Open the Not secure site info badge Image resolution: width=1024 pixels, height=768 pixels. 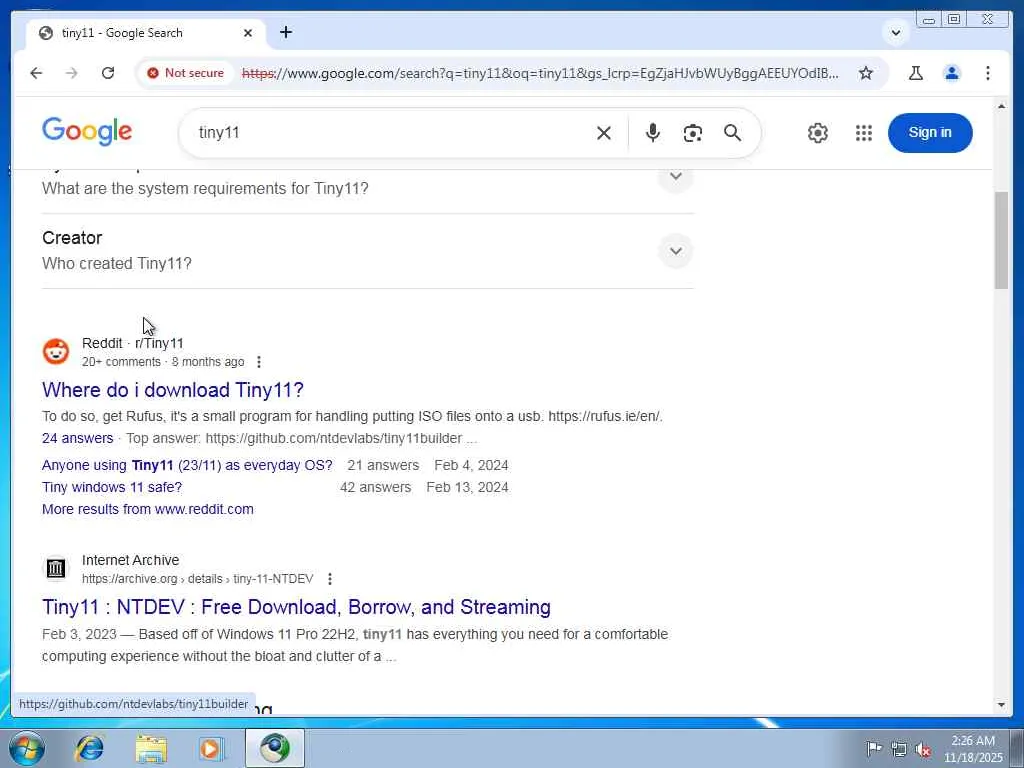click(x=185, y=73)
